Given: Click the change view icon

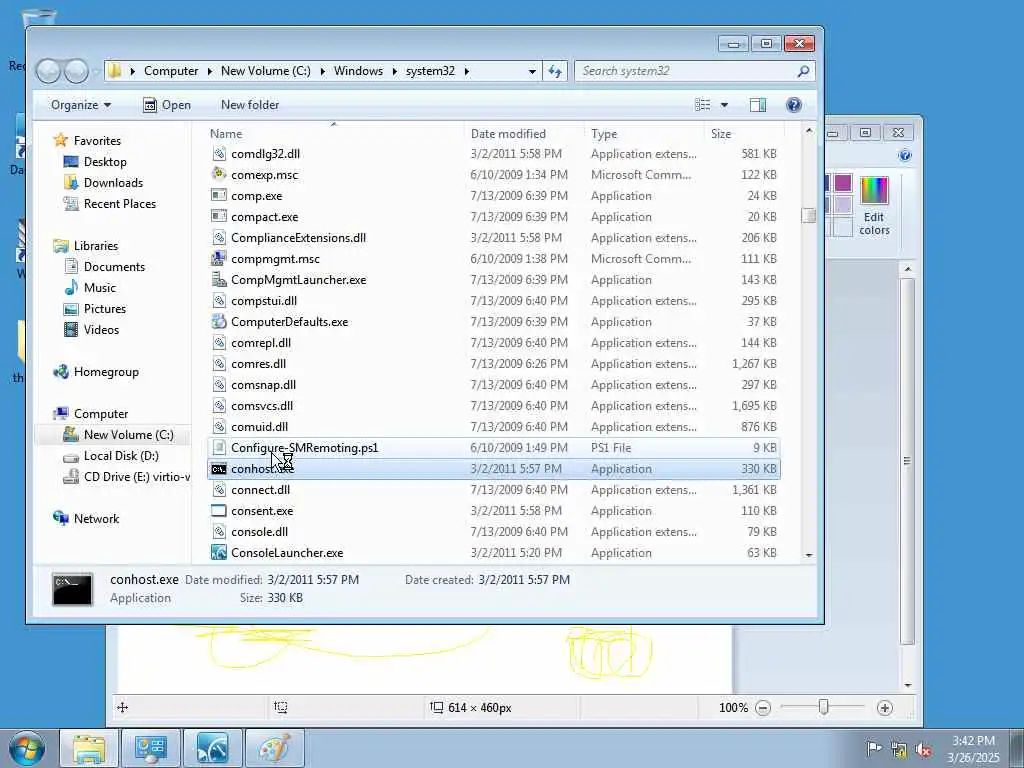Looking at the screenshot, I should (703, 105).
